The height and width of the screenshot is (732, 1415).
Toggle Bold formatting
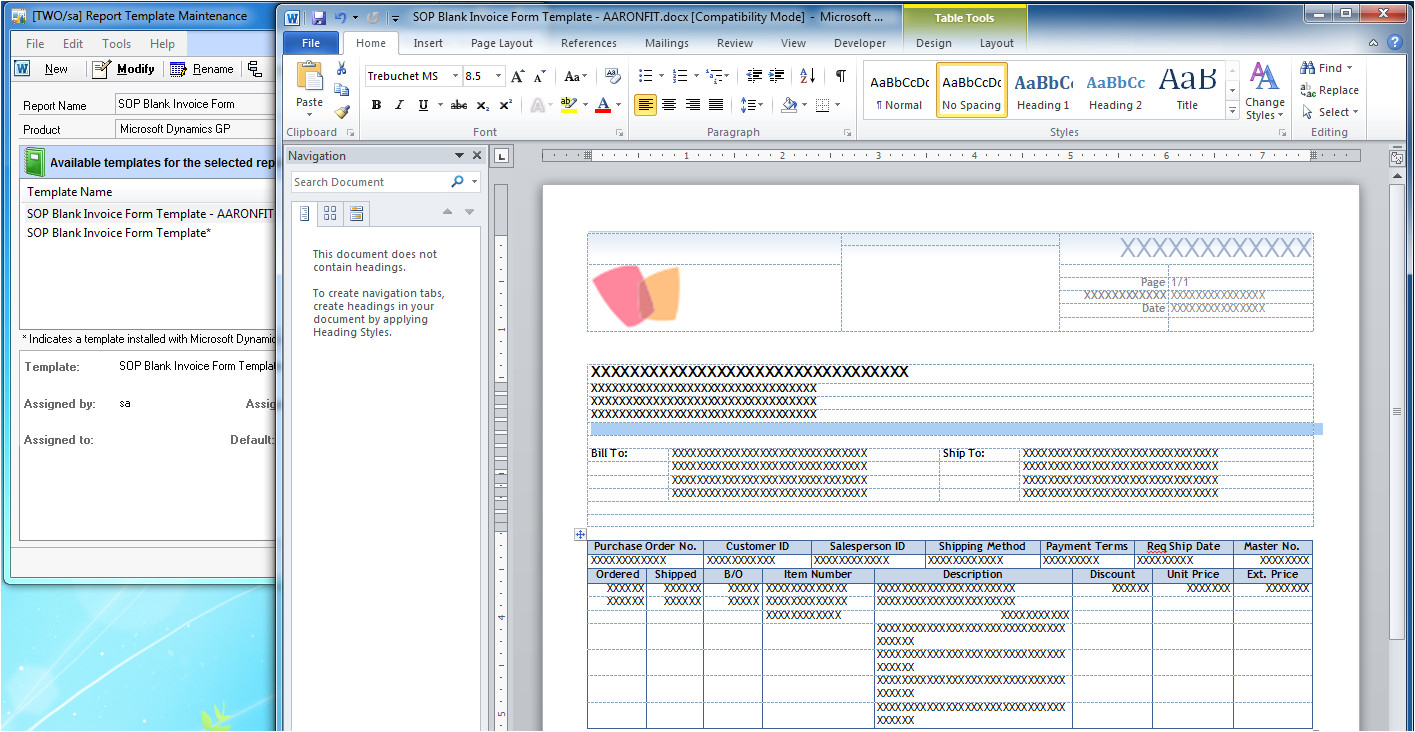[376, 105]
